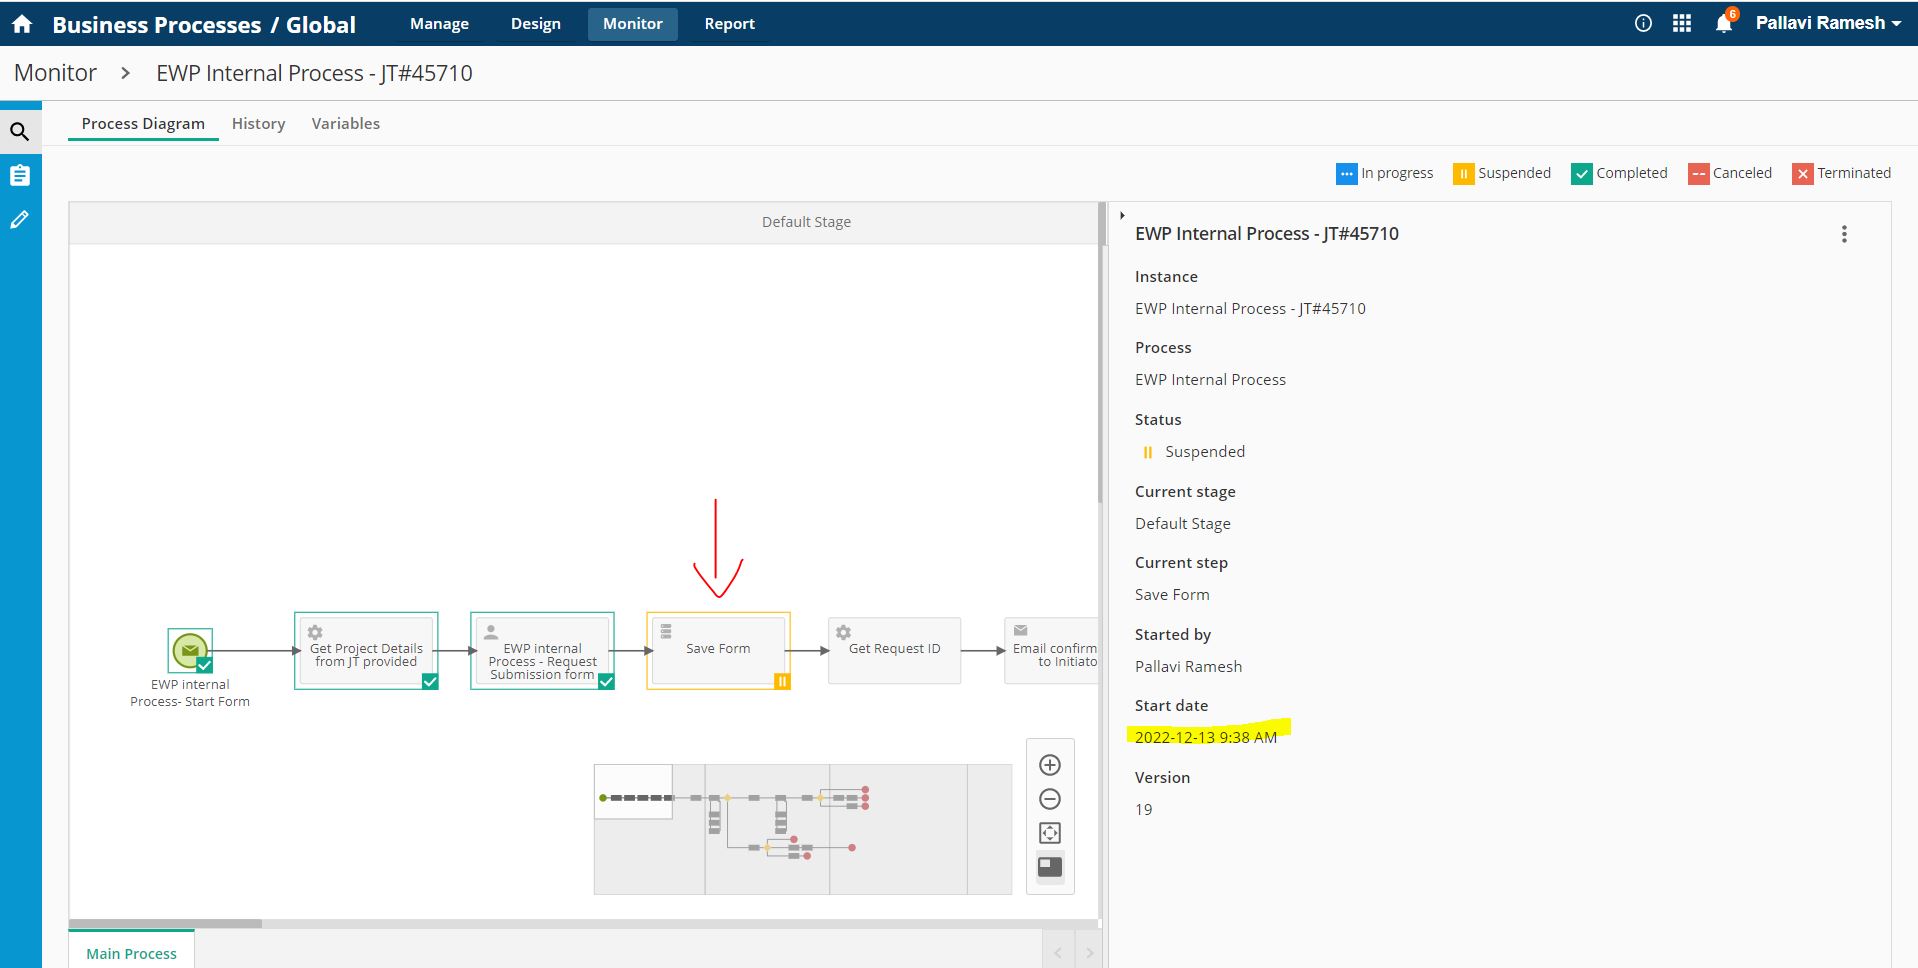Zoom out of the process diagram
This screenshot has height=968, width=1918.
[x=1050, y=799]
